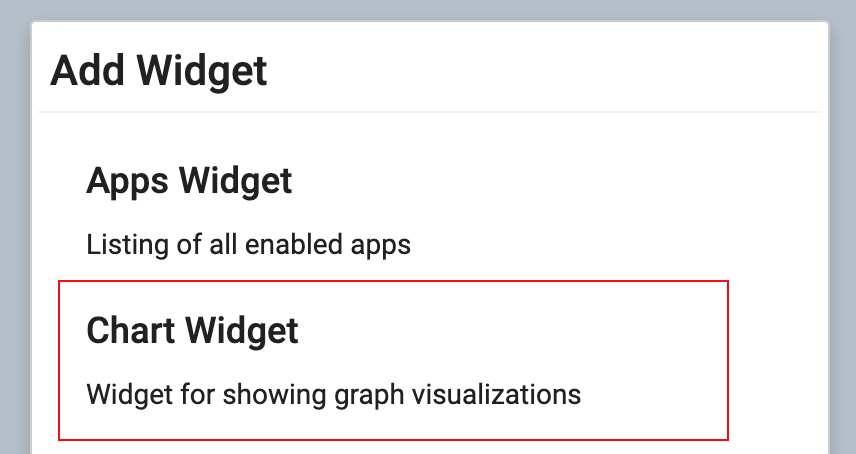Click the Chart Widget heading
Viewport: 856px width, 454px height.
click(192, 330)
